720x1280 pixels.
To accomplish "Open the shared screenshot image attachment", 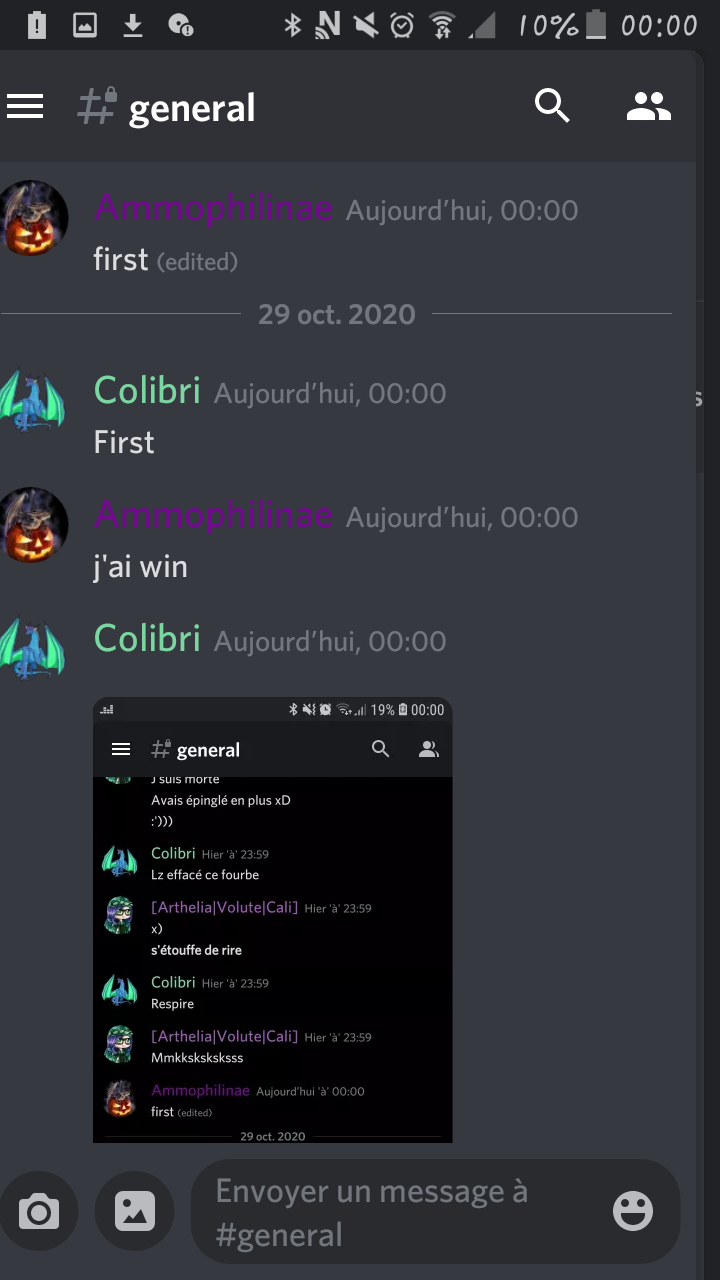I will (272, 920).
